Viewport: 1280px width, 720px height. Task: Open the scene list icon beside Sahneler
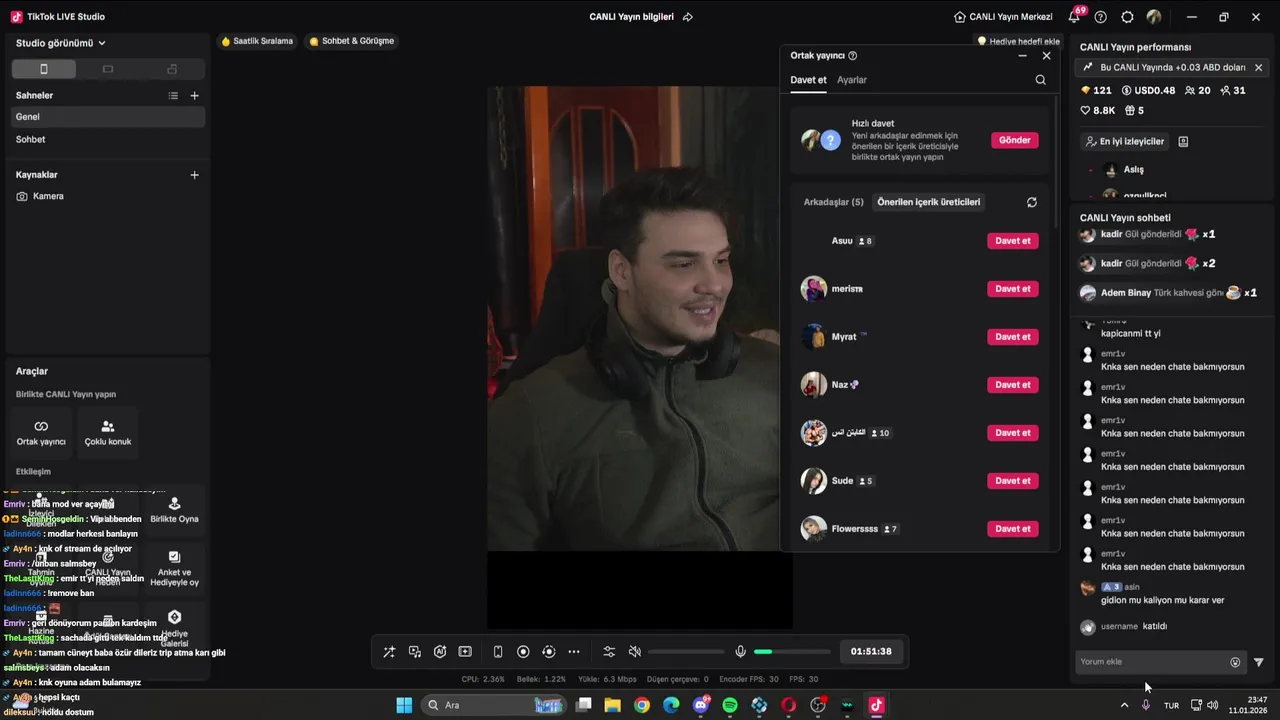(x=173, y=96)
